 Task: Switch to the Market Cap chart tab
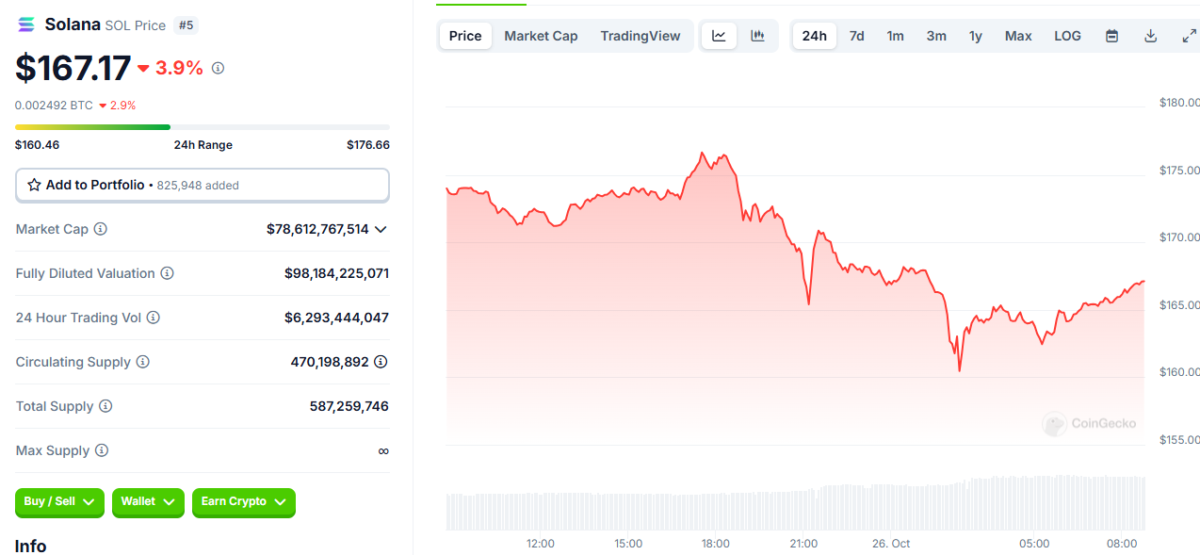541,36
